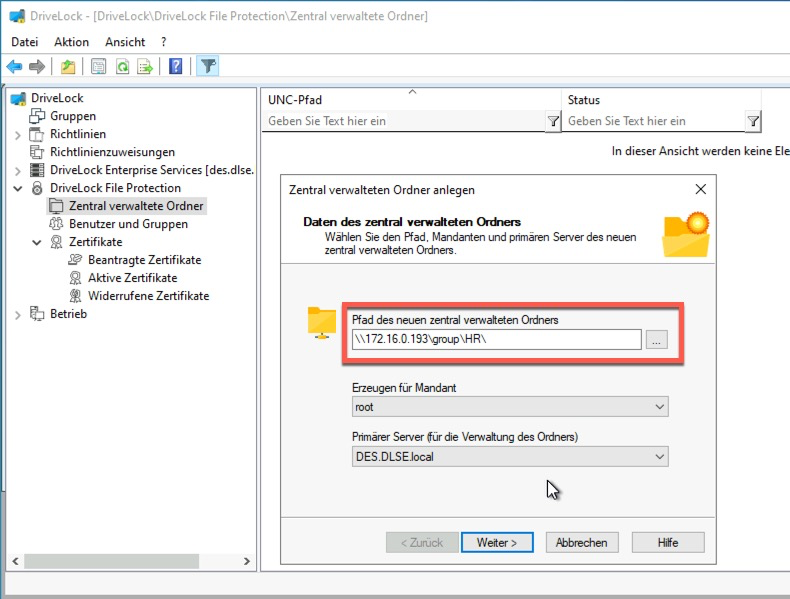Click the Widerrufene Zertifikate icon
The width and height of the screenshot is (790, 599).
pyautogui.click(x=75, y=296)
